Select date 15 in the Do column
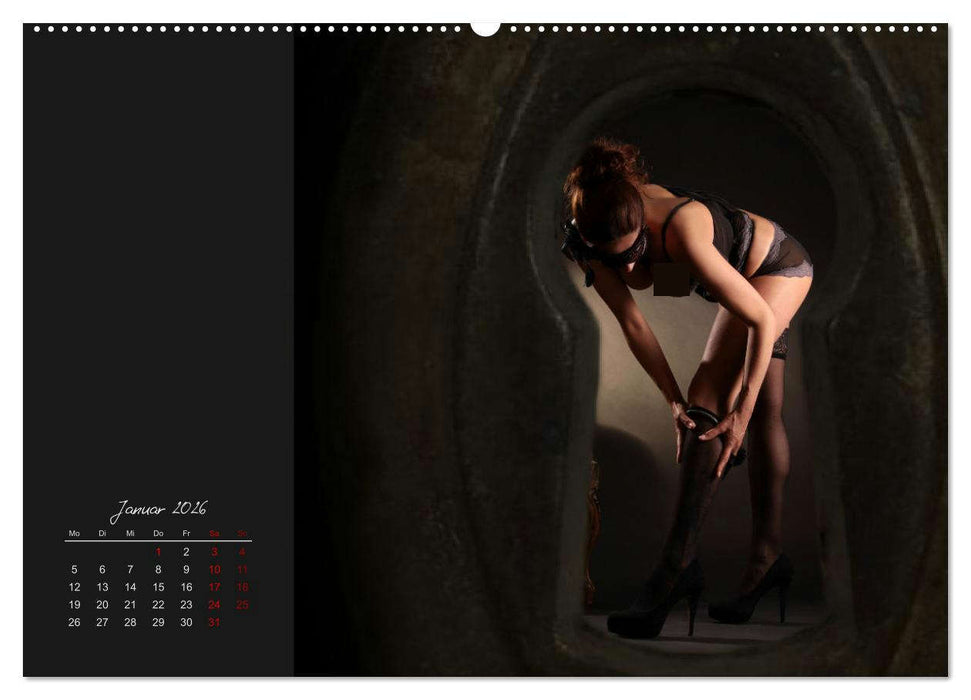The image size is (971, 700). click(158, 587)
